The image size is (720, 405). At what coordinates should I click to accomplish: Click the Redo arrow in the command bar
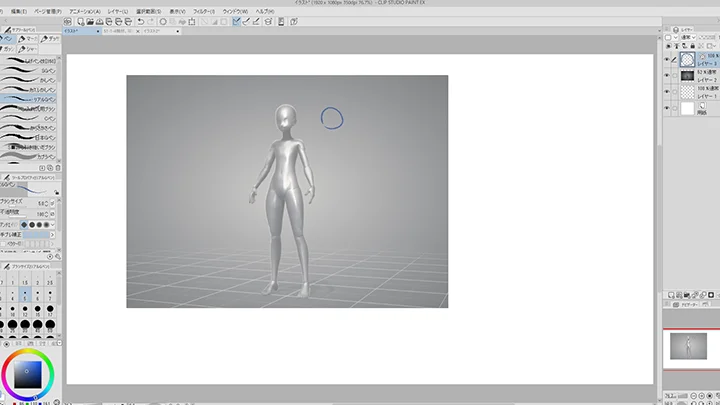click(x=151, y=20)
